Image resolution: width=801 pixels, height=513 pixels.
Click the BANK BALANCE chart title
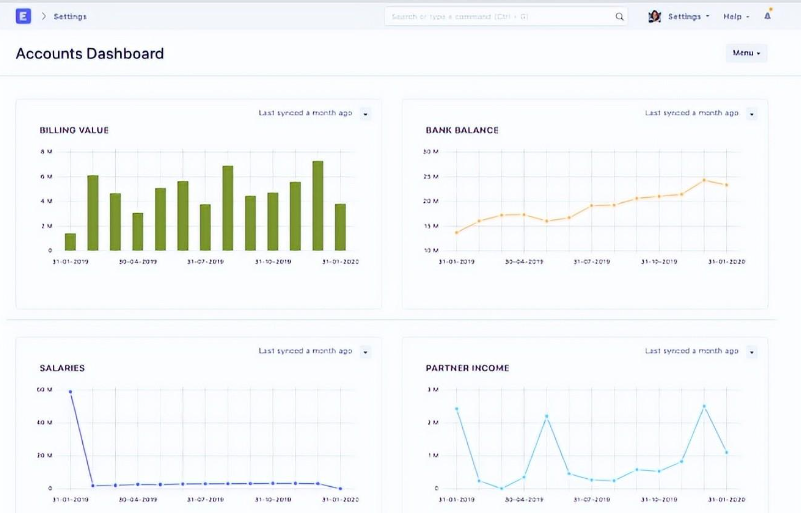click(x=462, y=130)
